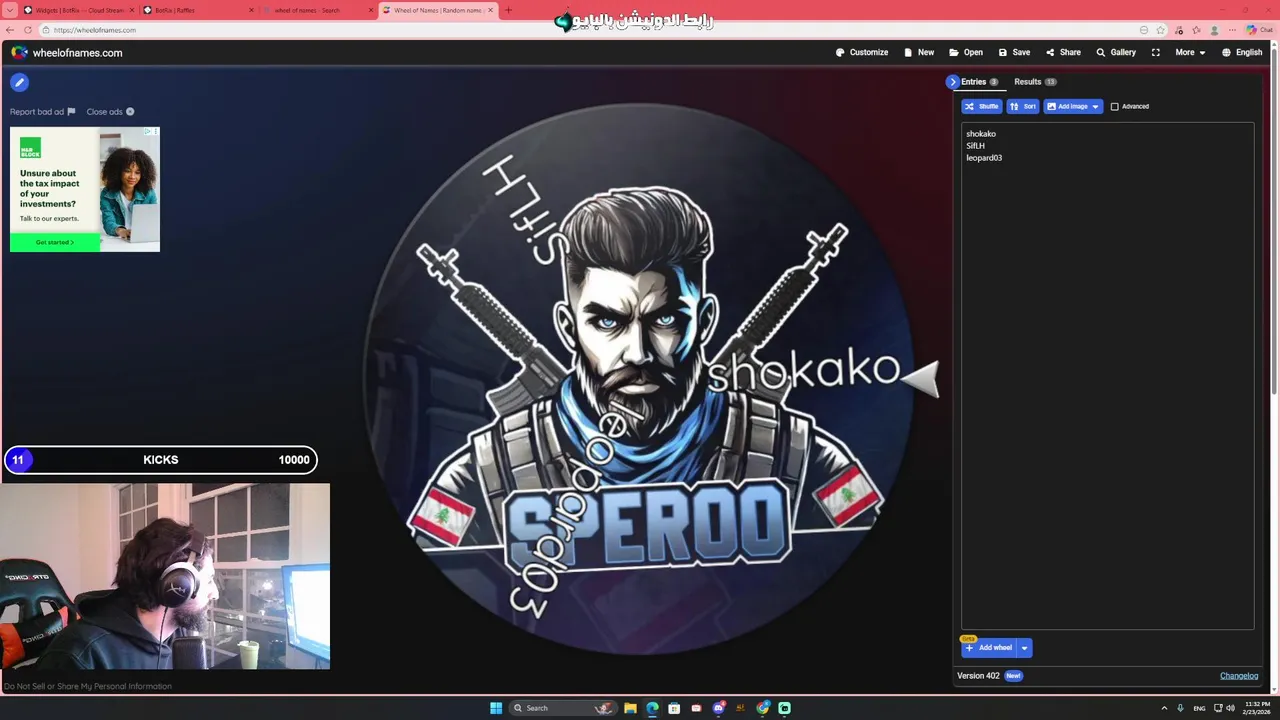This screenshot has width=1280, height=720.
Task: Click the Version 402 New badge
Action: pyautogui.click(x=1013, y=676)
